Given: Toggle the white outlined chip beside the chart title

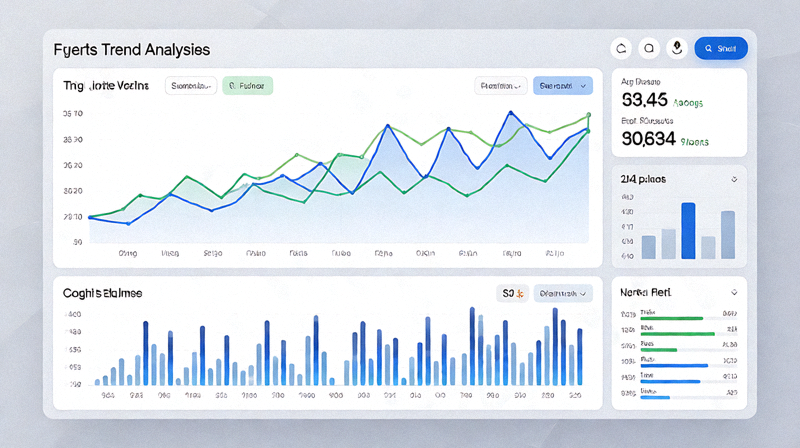Looking at the screenshot, I should [x=191, y=86].
